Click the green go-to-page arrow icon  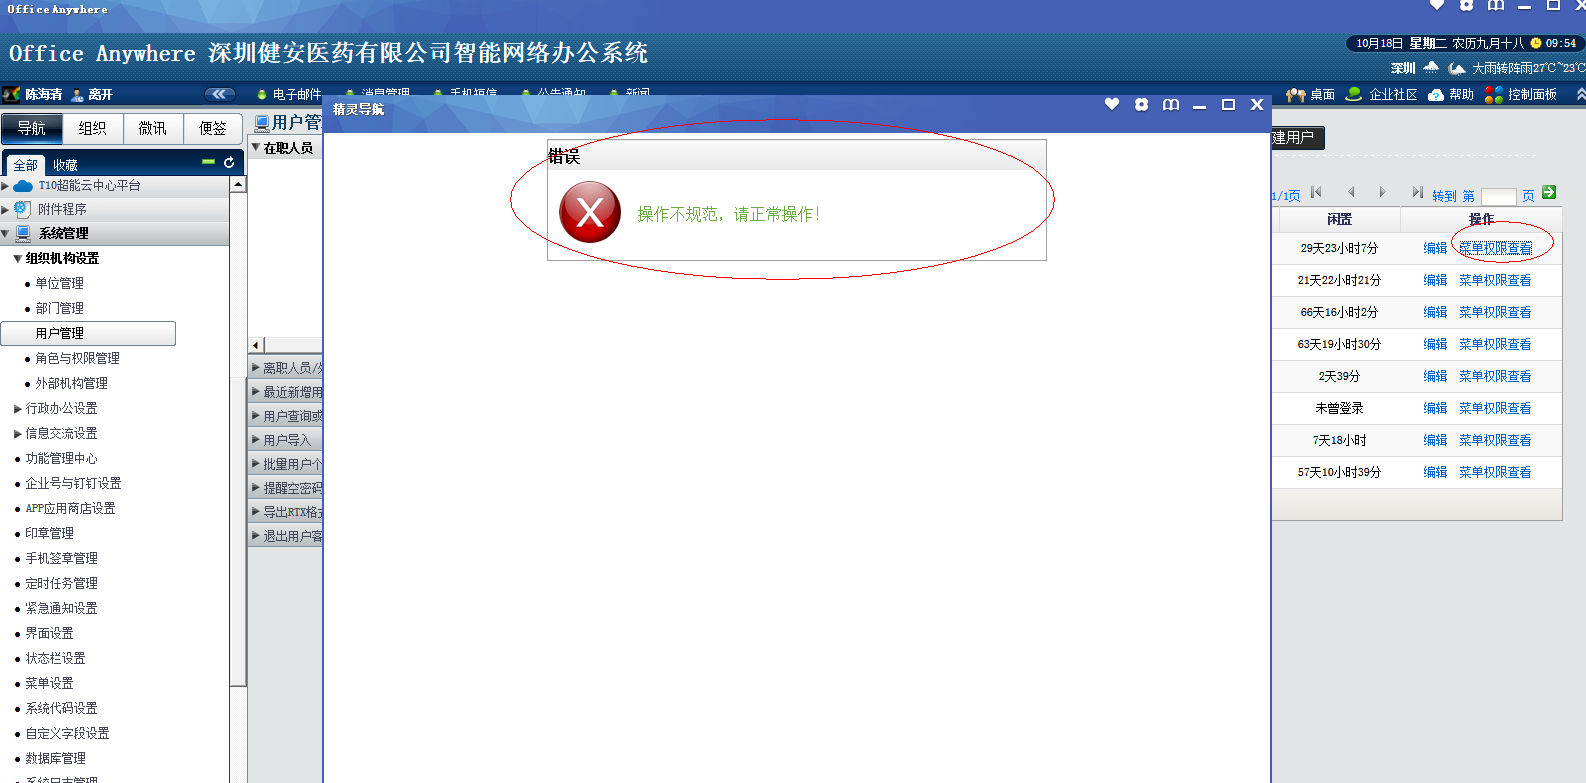(1549, 192)
